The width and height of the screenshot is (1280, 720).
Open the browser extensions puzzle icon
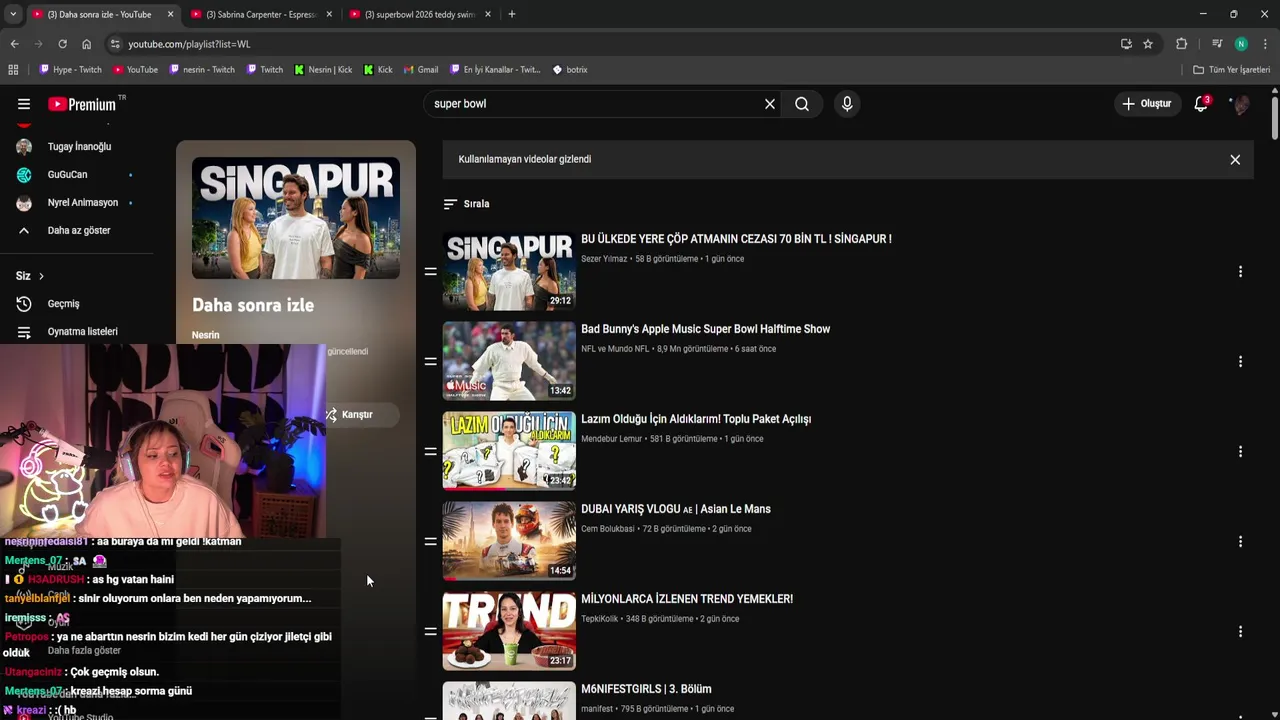[x=1181, y=44]
